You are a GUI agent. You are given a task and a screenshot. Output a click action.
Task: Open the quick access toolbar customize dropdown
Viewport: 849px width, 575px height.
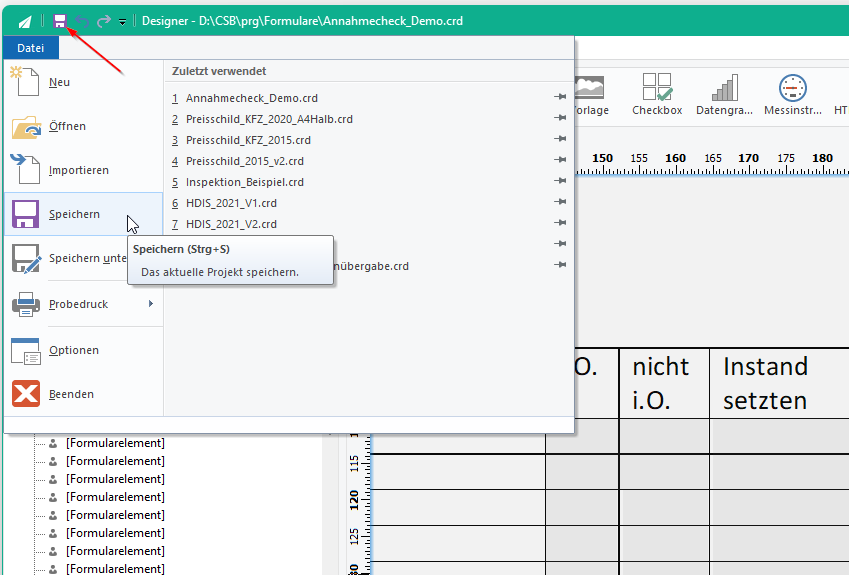pyautogui.click(x=122, y=22)
